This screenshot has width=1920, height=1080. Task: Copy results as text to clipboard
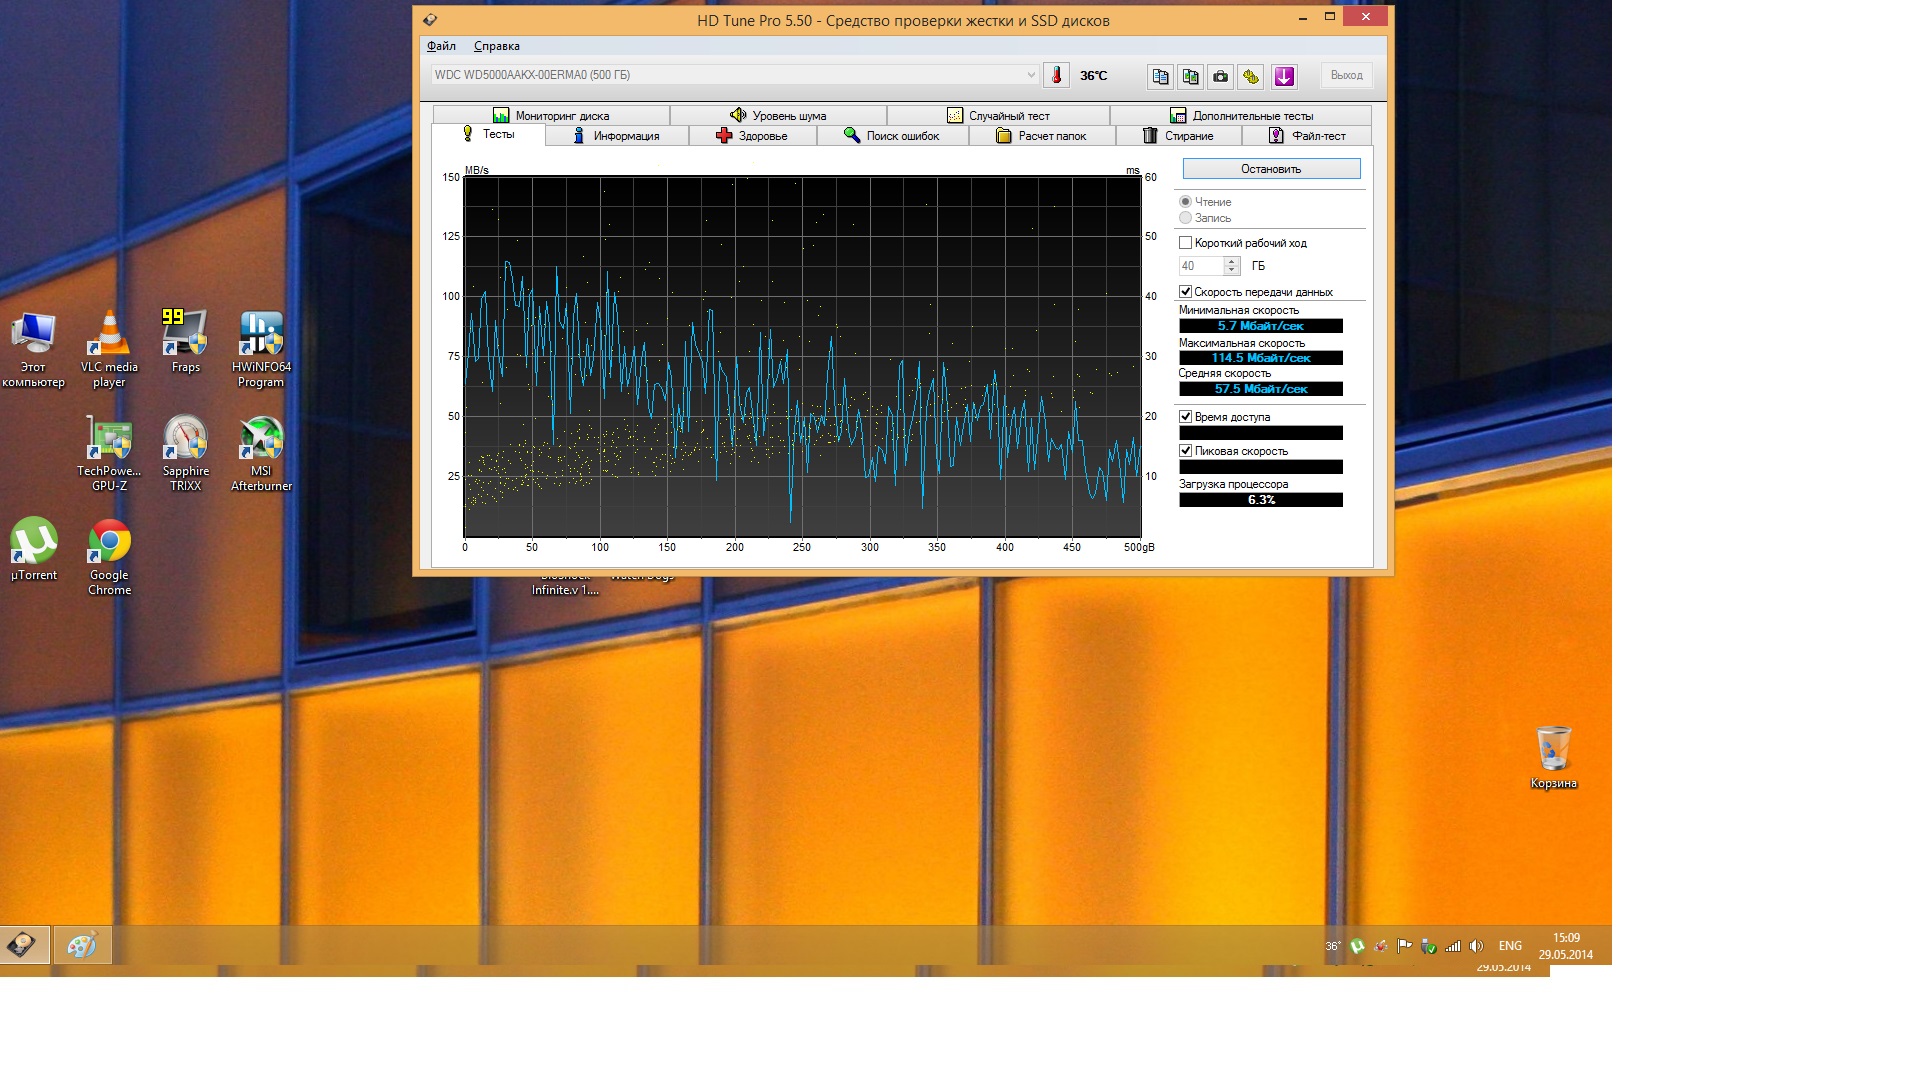pyautogui.click(x=1160, y=76)
